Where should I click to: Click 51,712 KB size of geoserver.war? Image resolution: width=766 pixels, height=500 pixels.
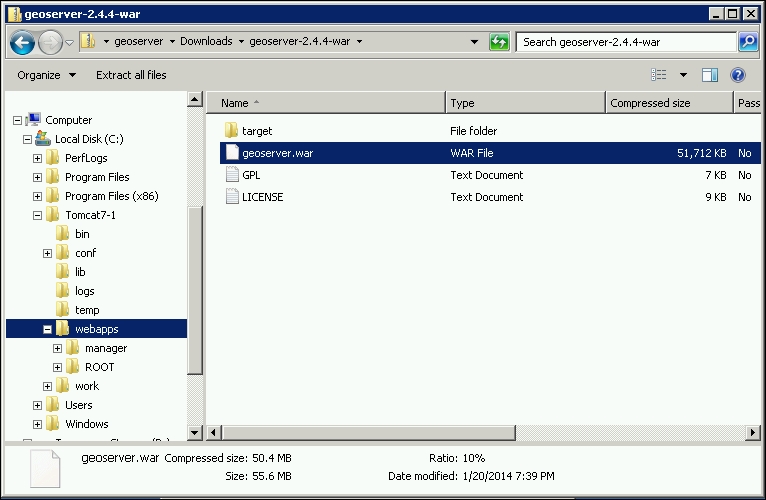click(702, 153)
